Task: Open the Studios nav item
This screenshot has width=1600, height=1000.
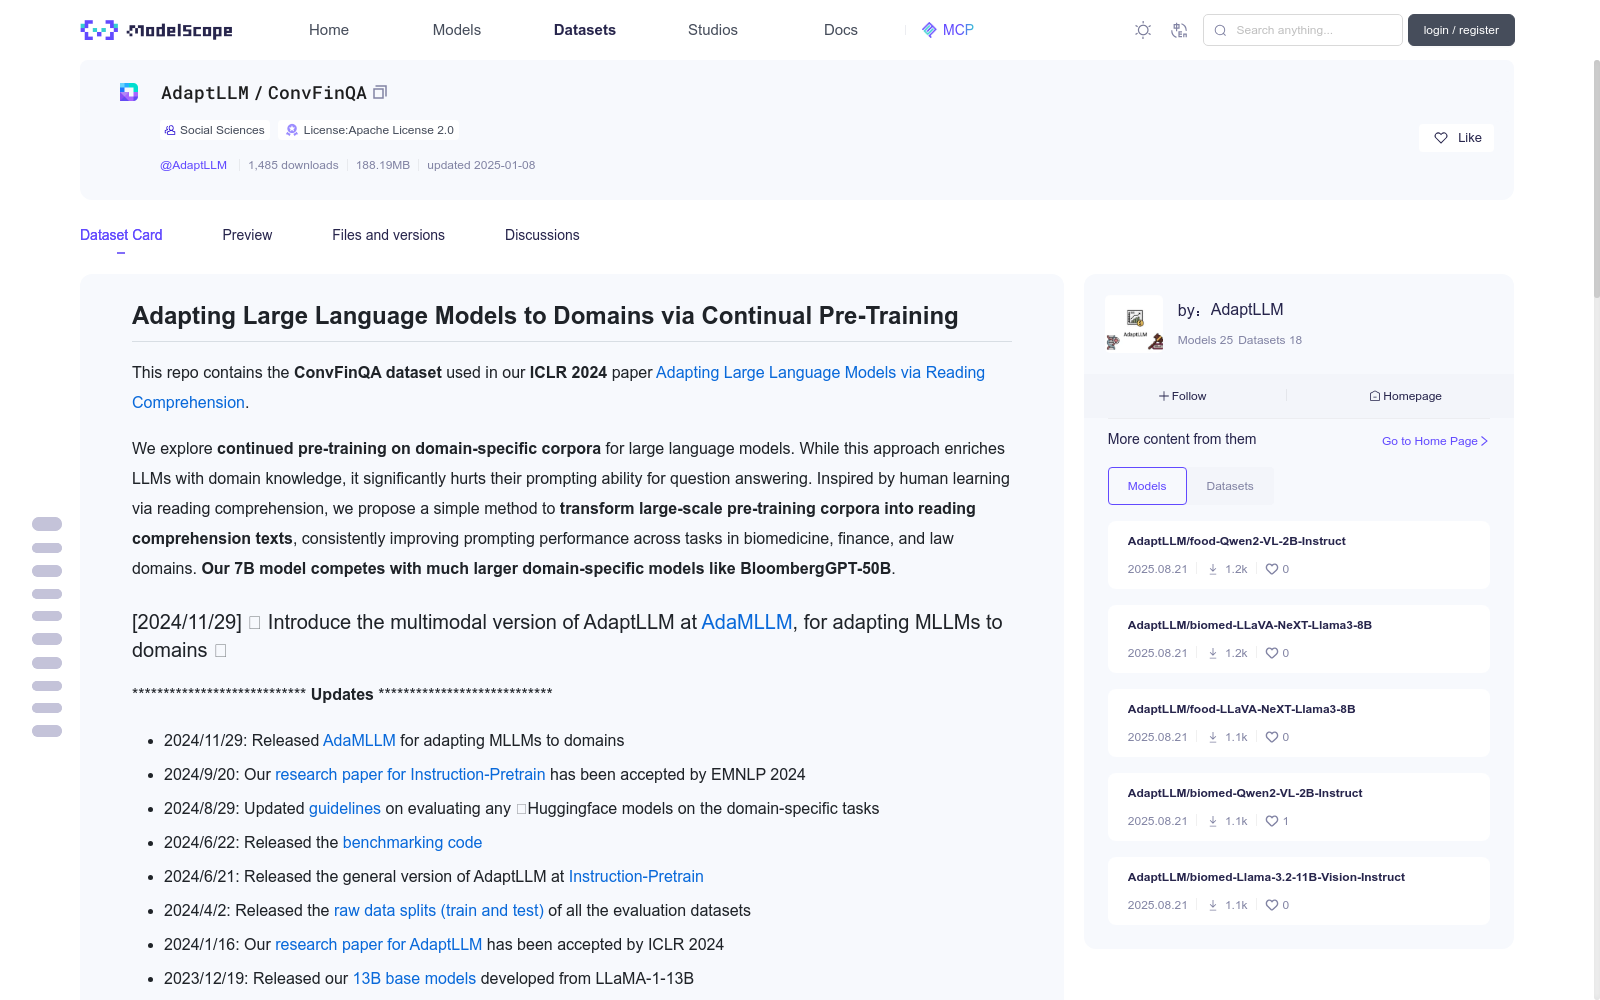Action: [x=713, y=30]
